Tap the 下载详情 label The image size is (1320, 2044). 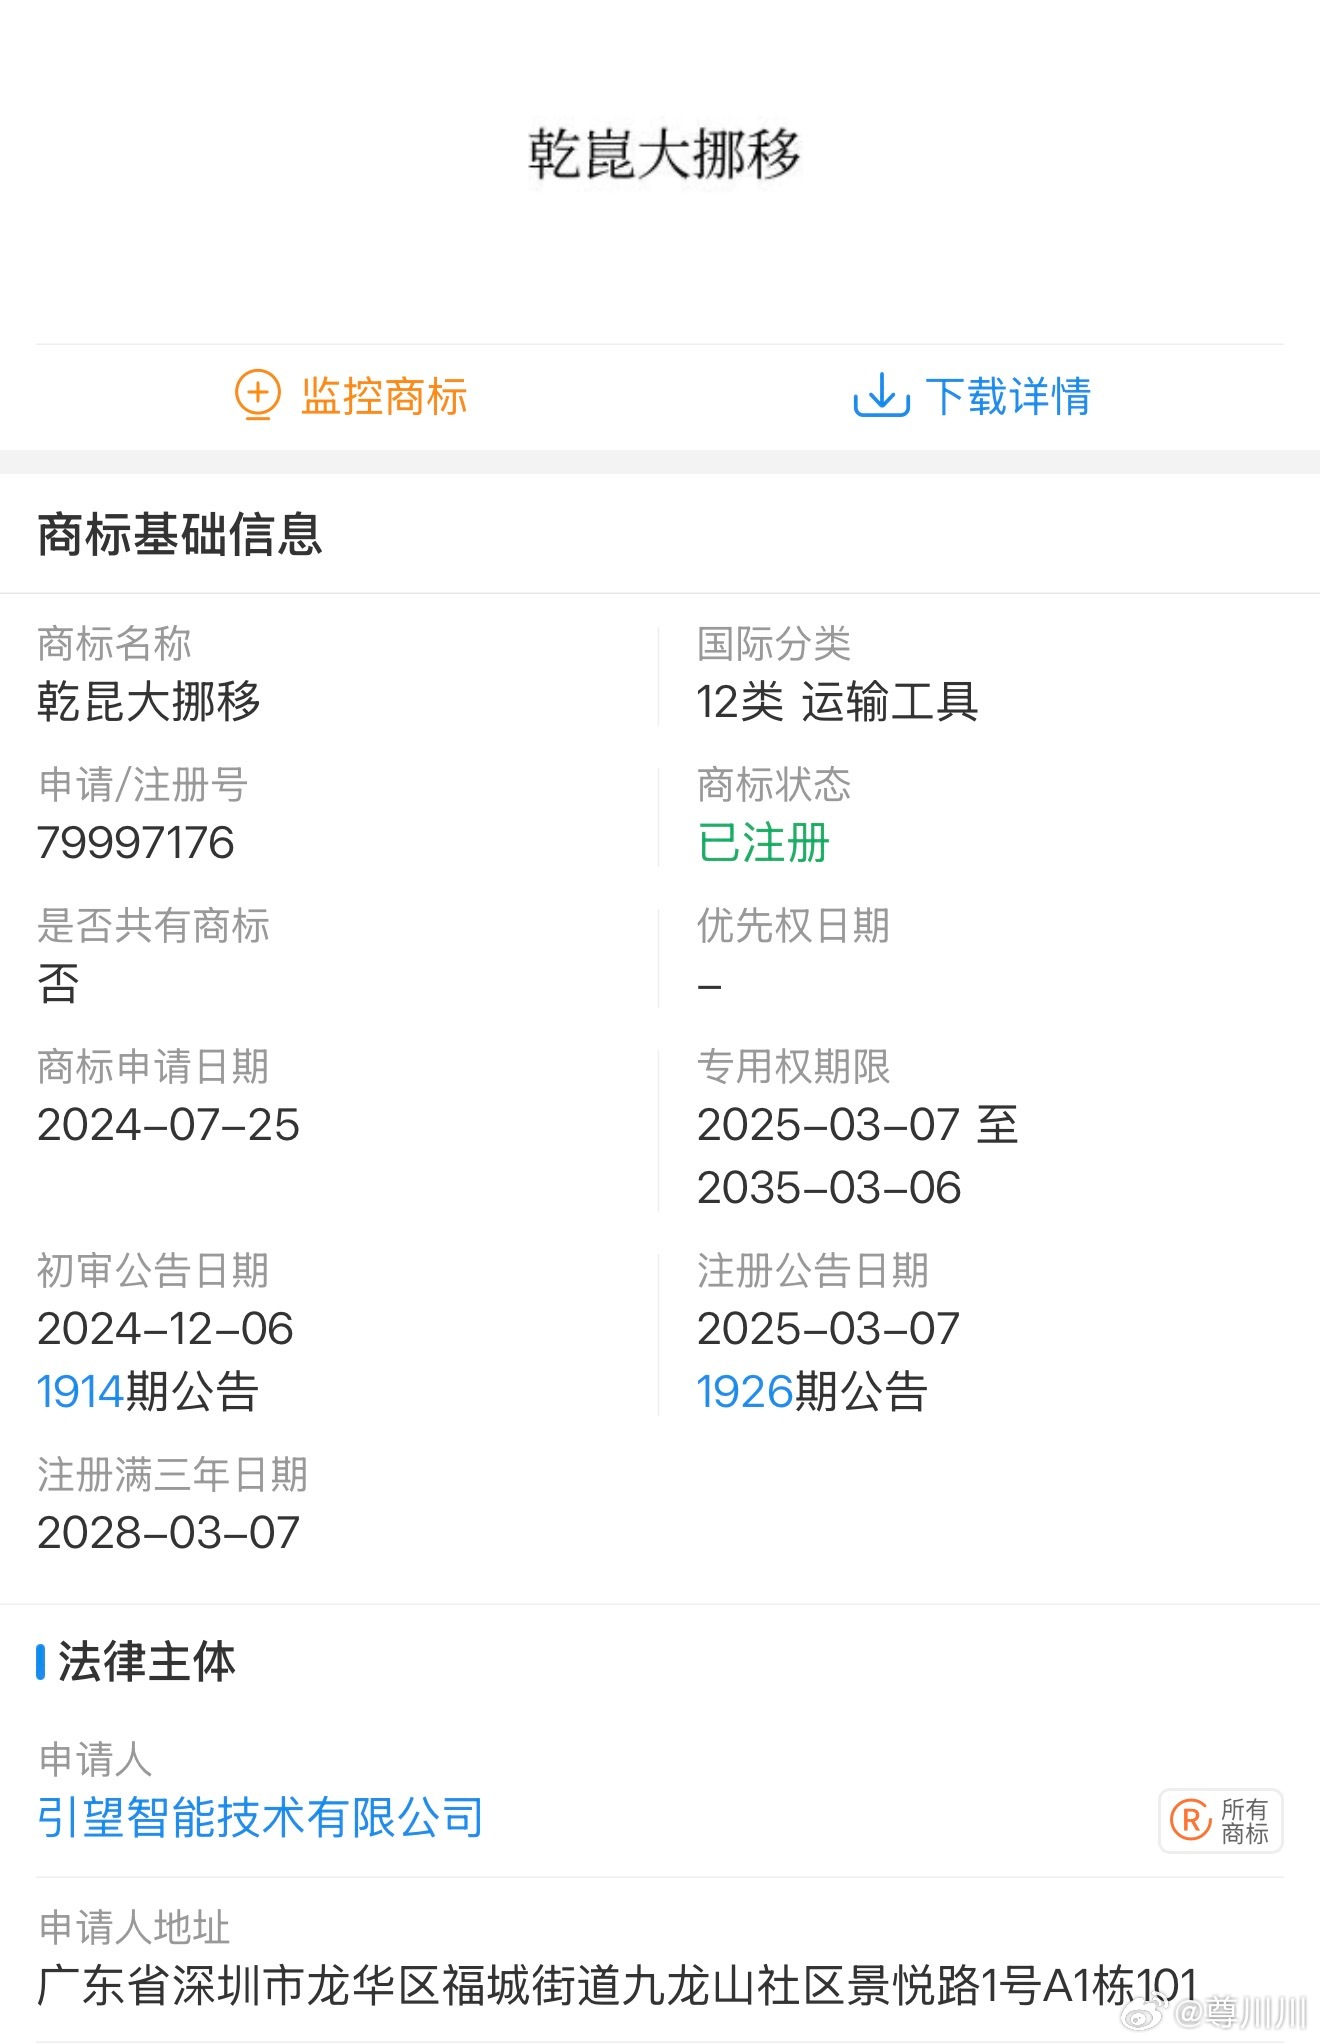coord(1008,396)
